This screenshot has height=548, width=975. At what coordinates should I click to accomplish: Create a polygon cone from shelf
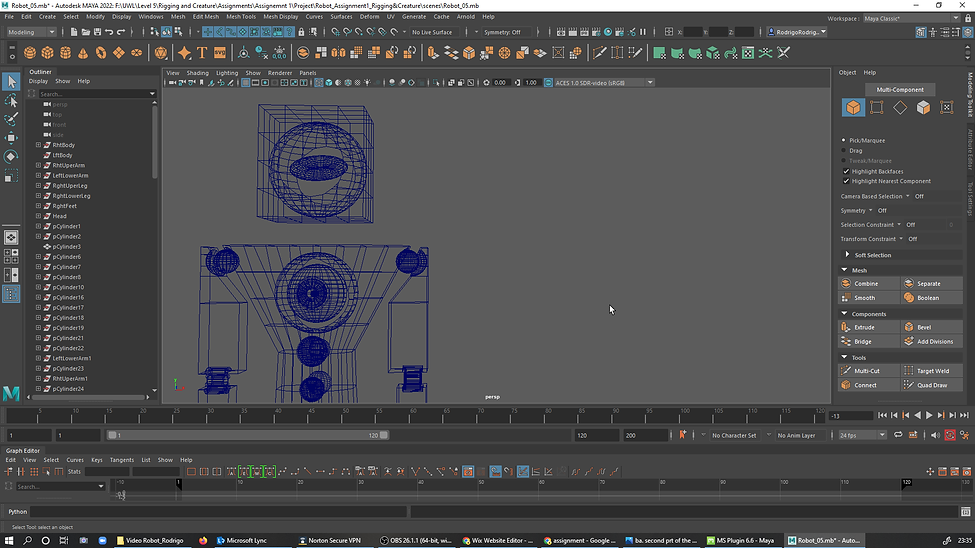83,53
